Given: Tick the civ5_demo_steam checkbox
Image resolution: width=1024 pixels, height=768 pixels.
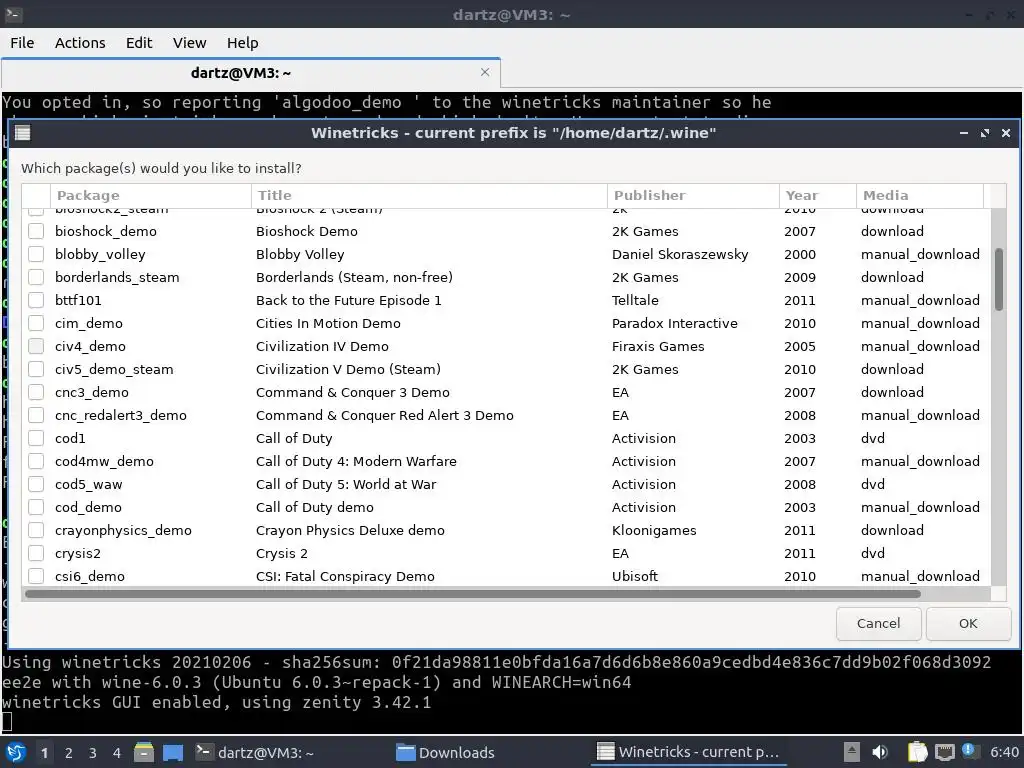Looking at the screenshot, I should click(36, 369).
